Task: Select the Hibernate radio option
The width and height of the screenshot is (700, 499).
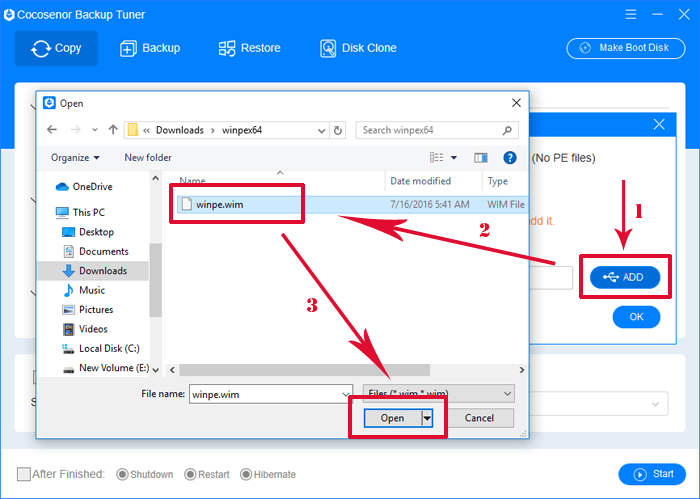Action: coord(246,474)
